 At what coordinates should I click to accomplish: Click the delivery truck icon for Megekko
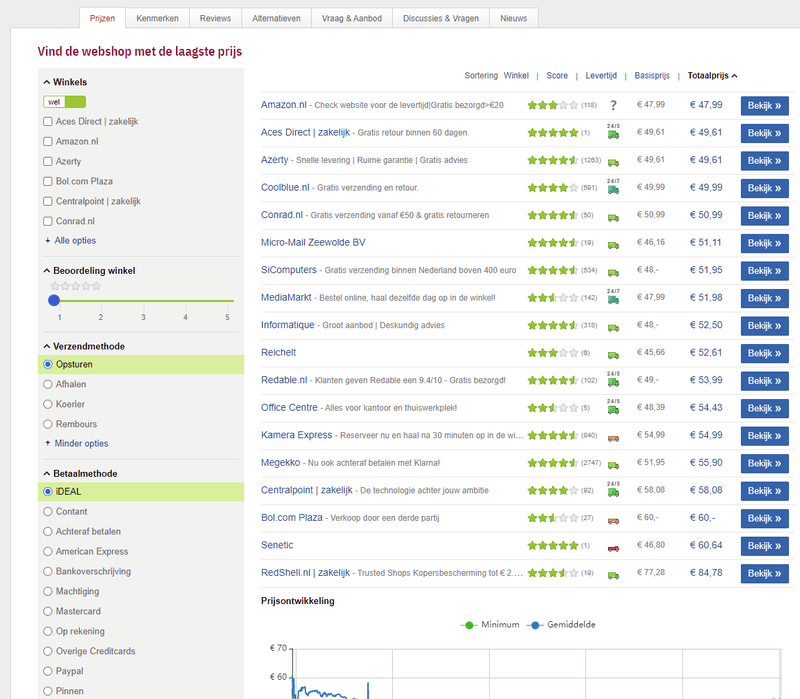pyautogui.click(x=613, y=466)
